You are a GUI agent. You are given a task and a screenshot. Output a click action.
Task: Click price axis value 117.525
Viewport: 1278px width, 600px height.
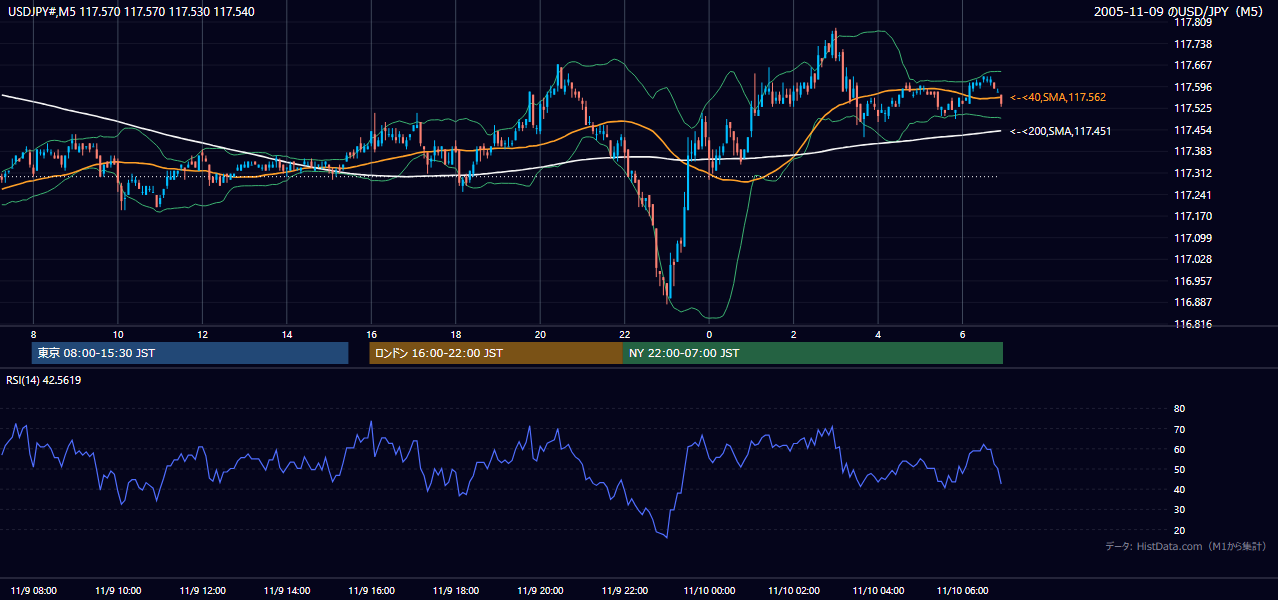1192,108
